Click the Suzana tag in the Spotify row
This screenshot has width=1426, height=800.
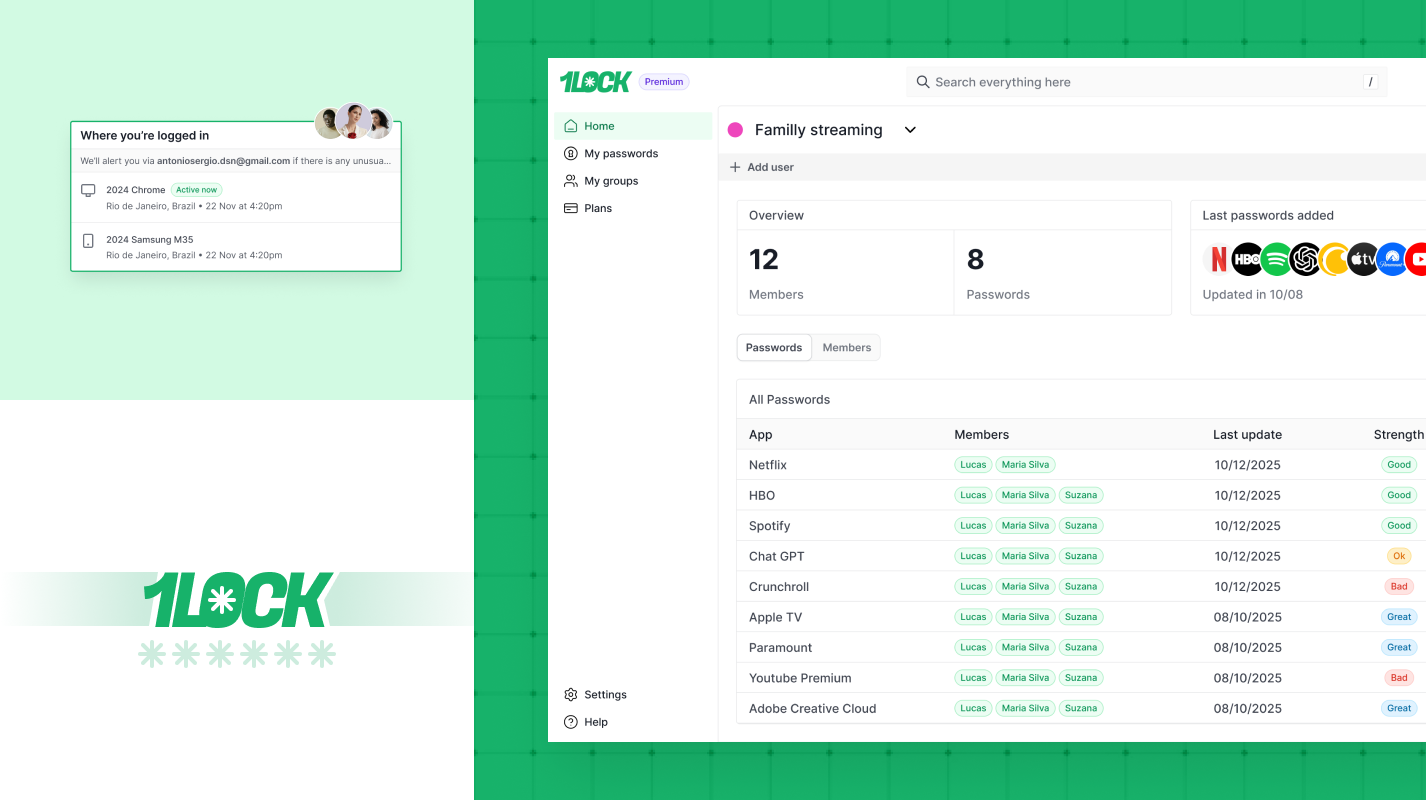pyautogui.click(x=1081, y=526)
